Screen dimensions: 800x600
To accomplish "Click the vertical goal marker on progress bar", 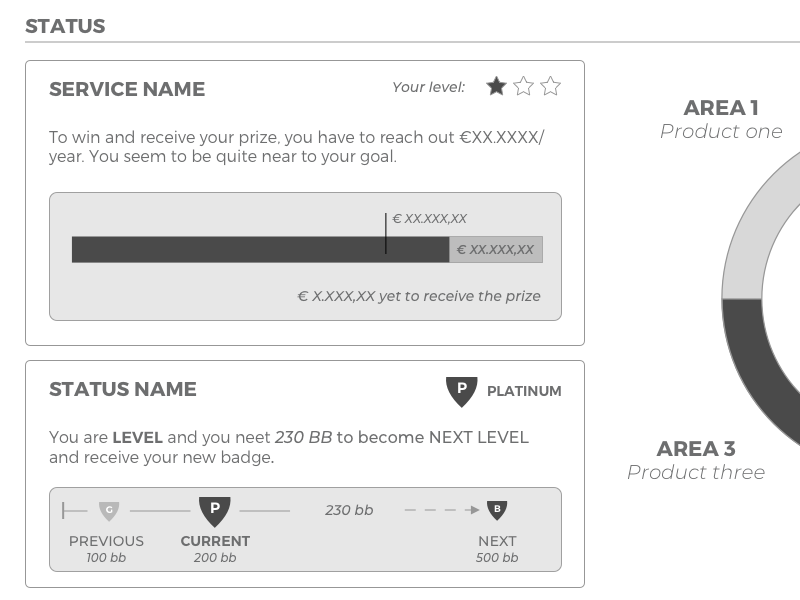I will click(x=386, y=233).
